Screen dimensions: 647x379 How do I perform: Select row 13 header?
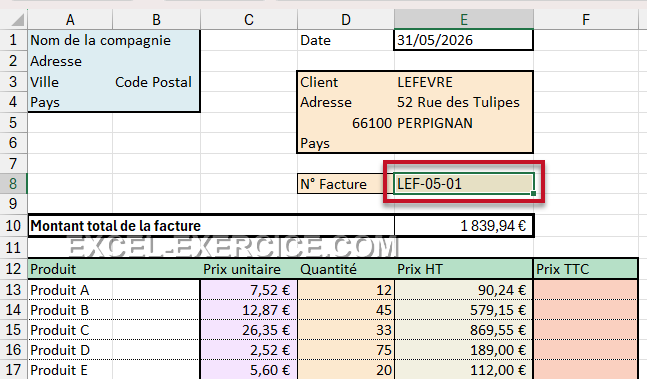(13, 290)
